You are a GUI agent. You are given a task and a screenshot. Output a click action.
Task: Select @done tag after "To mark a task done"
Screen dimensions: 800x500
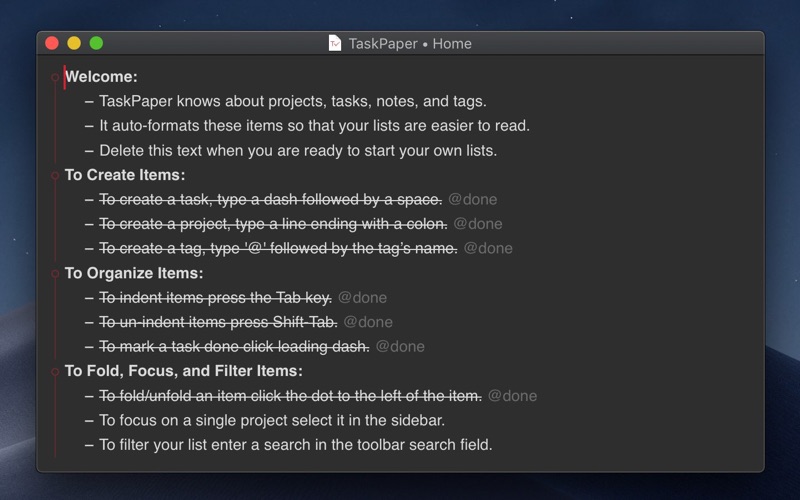pos(400,347)
